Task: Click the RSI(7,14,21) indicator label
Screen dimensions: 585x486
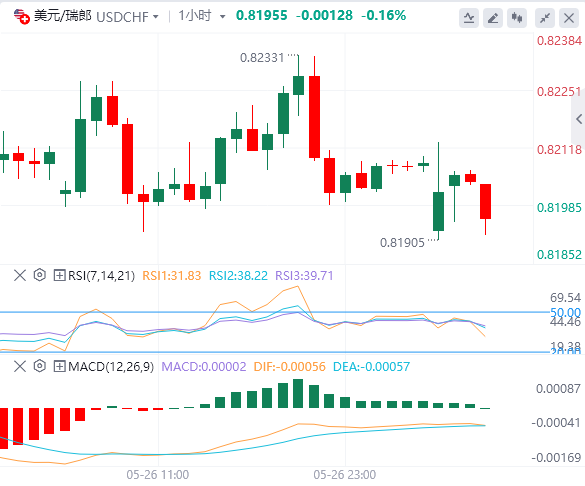Action: click(x=101, y=276)
